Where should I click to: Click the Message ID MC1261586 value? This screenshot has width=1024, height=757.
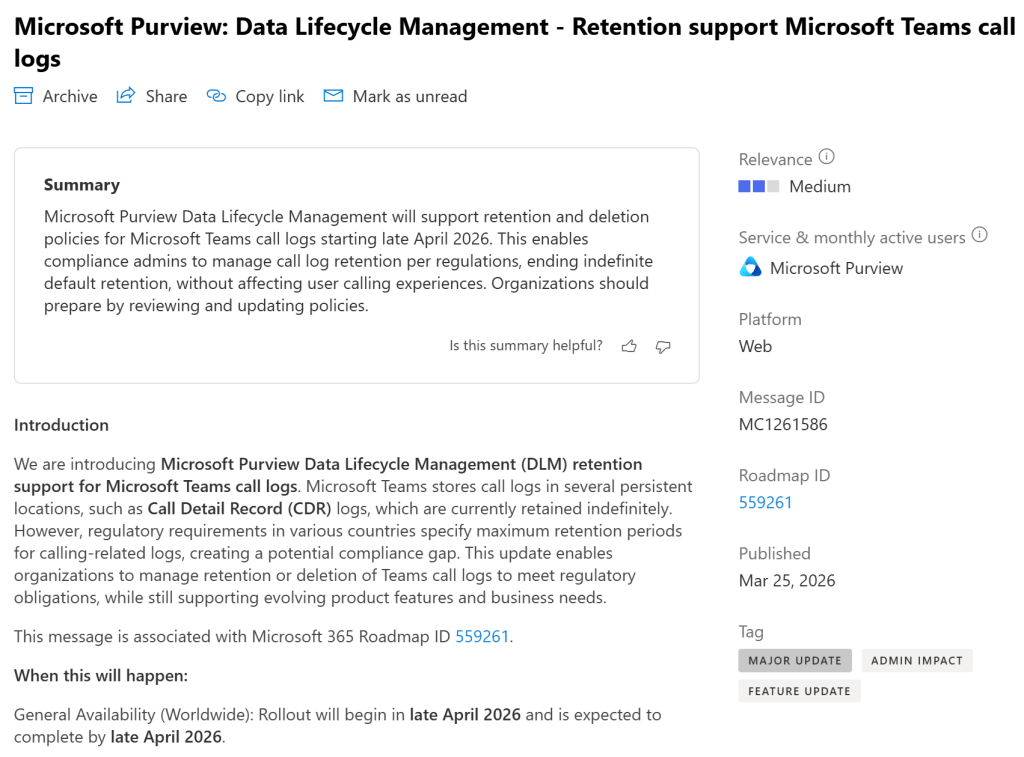coord(783,424)
